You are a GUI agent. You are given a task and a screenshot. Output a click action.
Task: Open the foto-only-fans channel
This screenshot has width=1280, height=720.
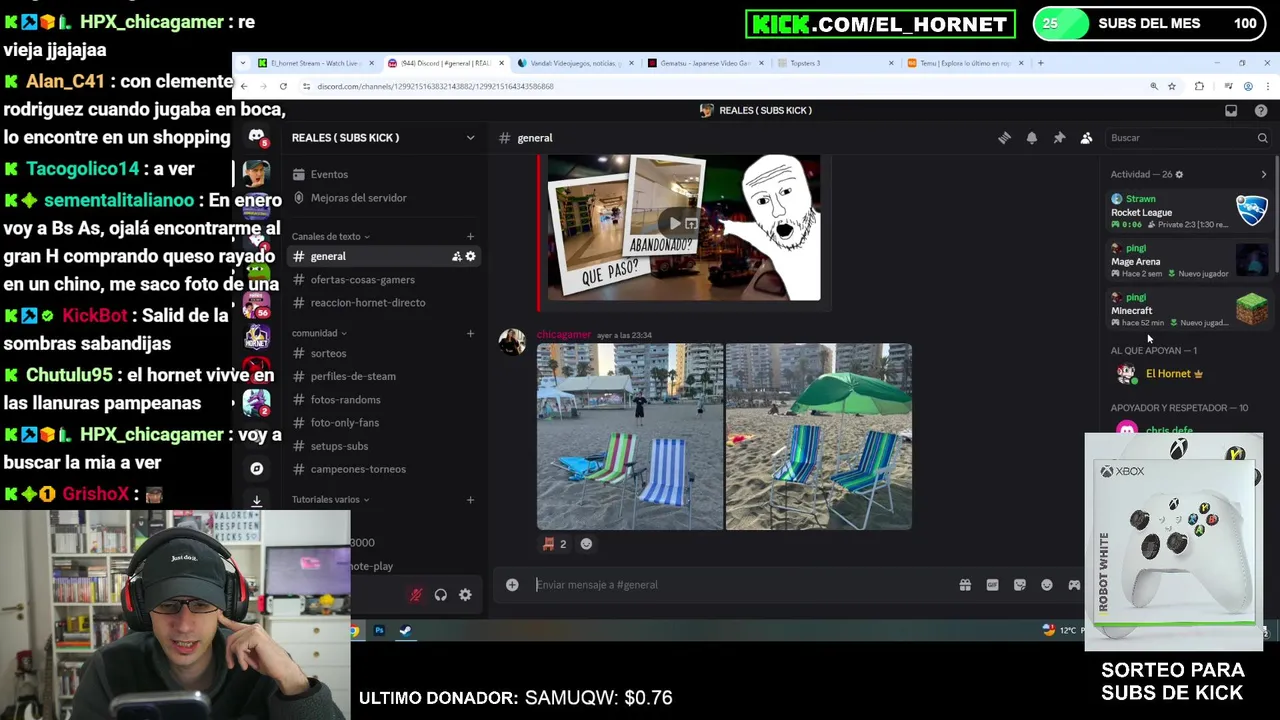click(383, 423)
